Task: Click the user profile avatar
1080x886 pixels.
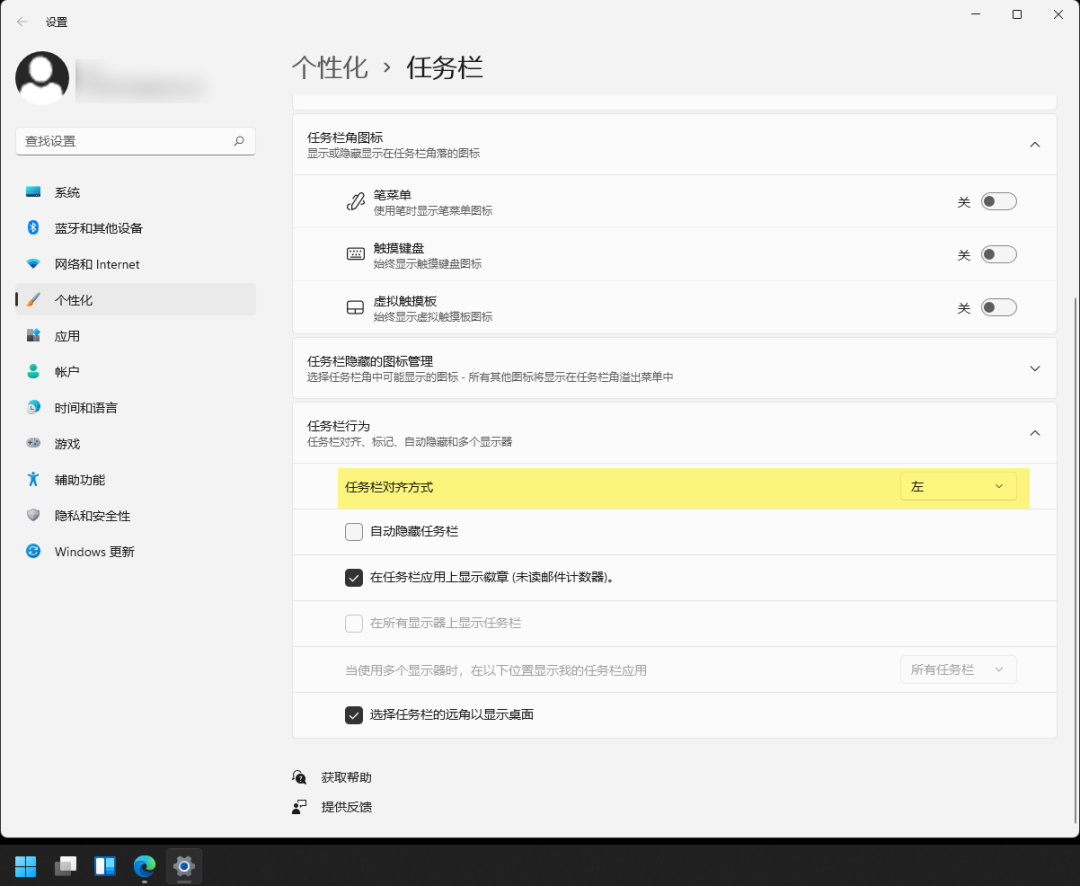Action: 42,78
